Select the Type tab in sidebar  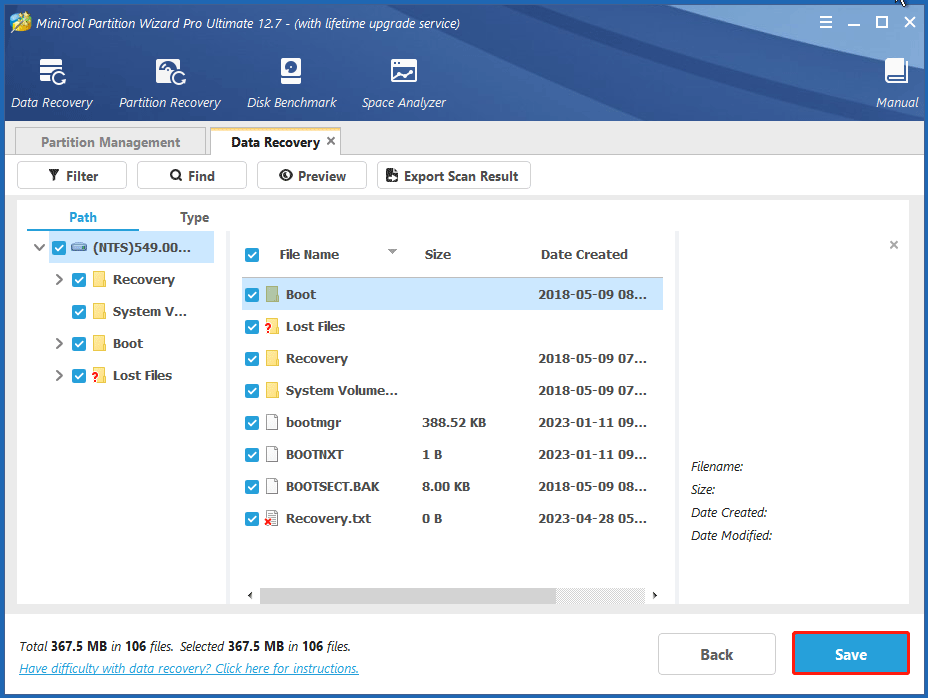click(194, 217)
